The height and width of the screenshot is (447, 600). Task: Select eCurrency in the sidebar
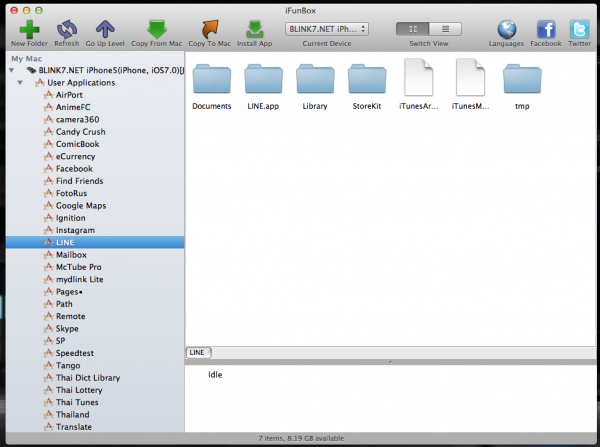95,156
